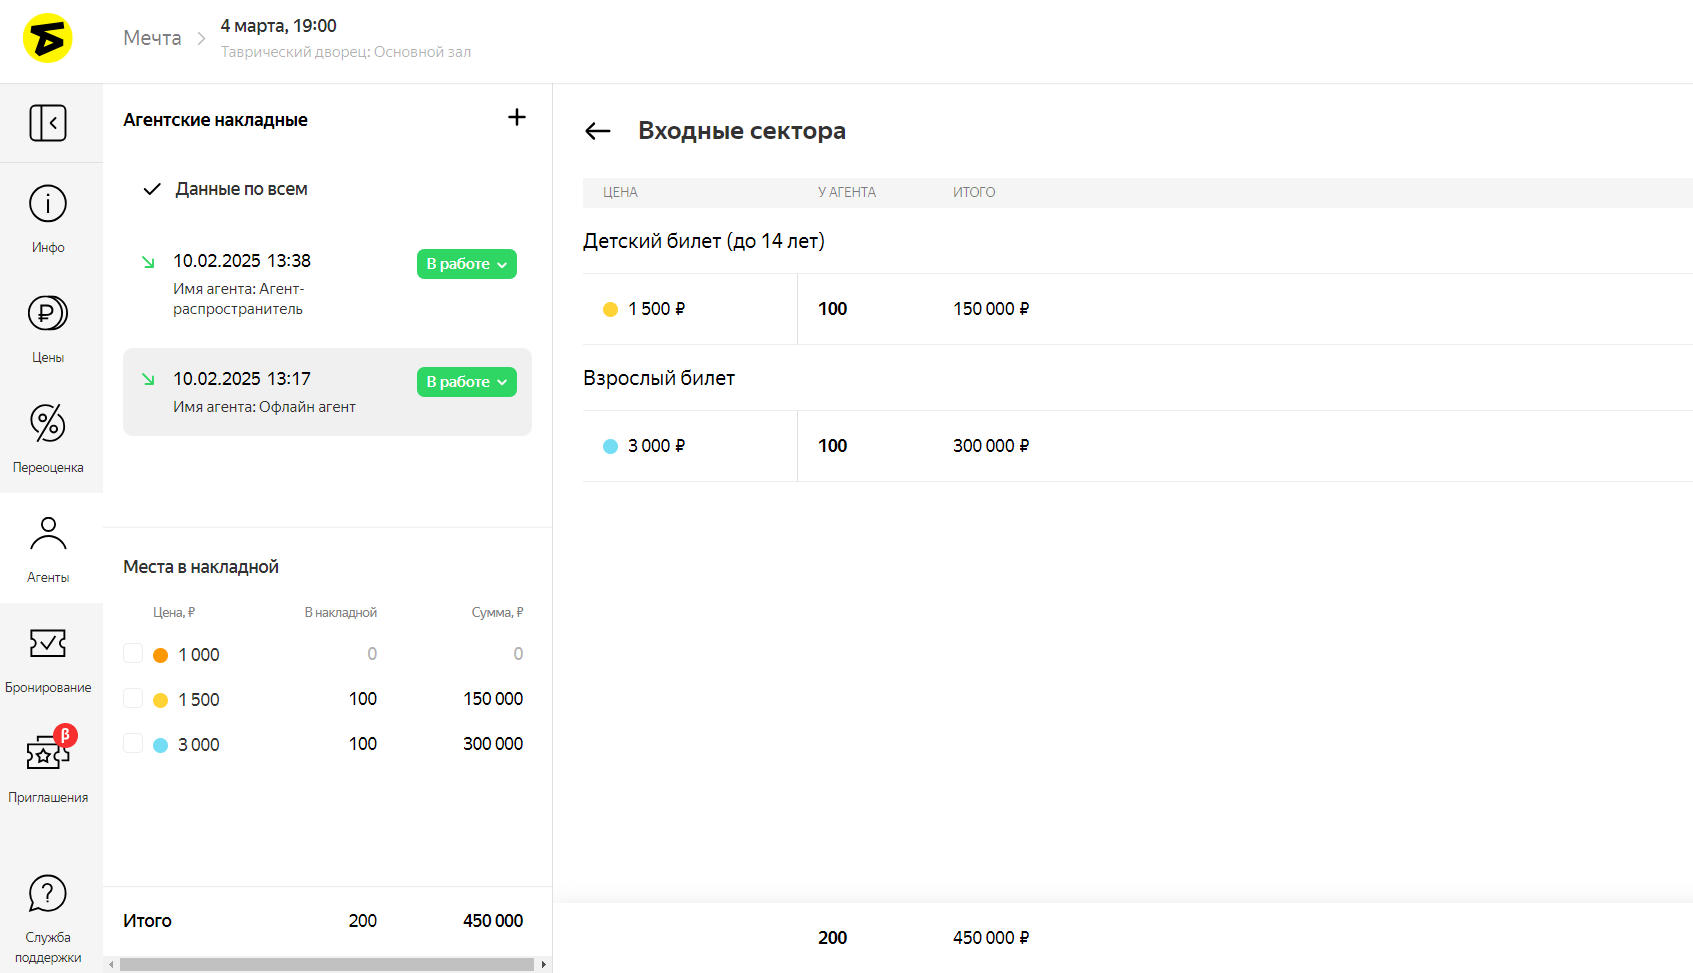Select the Агенты sidebar tab
1693x973 pixels.
click(48, 548)
